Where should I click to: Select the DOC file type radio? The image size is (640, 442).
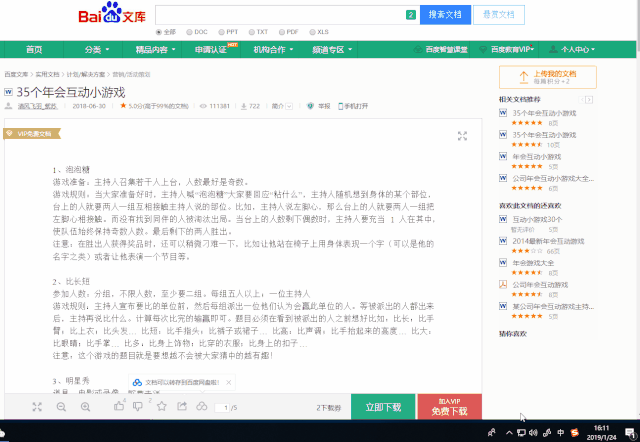click(189, 32)
